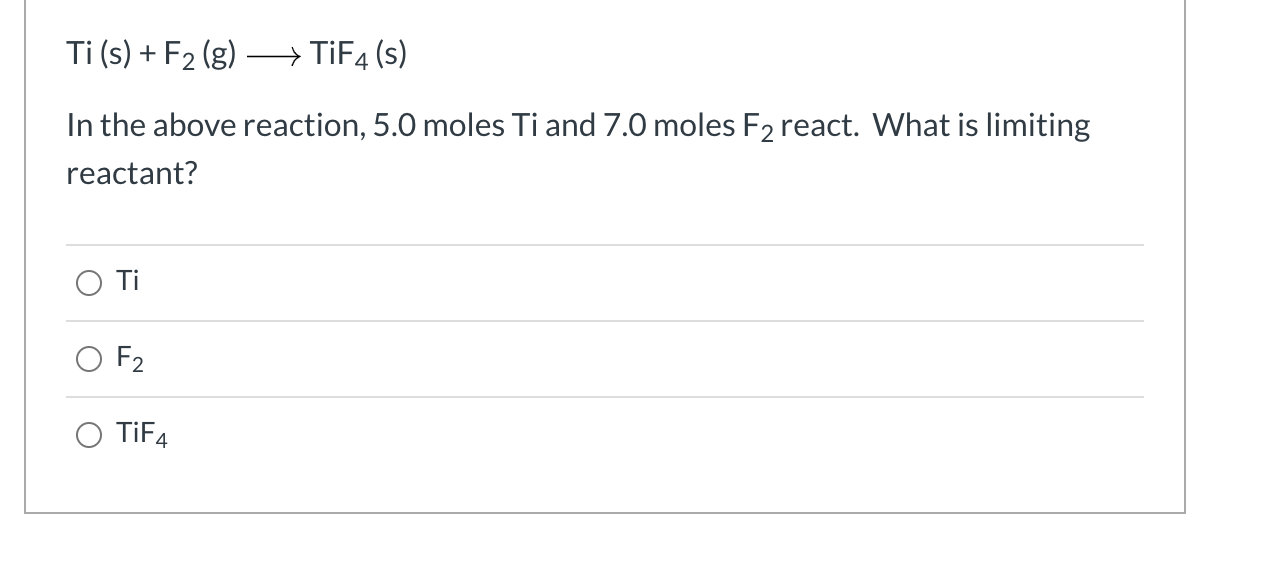Click the circle next to TiF4
This screenshot has height=580, width=1276.
[89, 435]
